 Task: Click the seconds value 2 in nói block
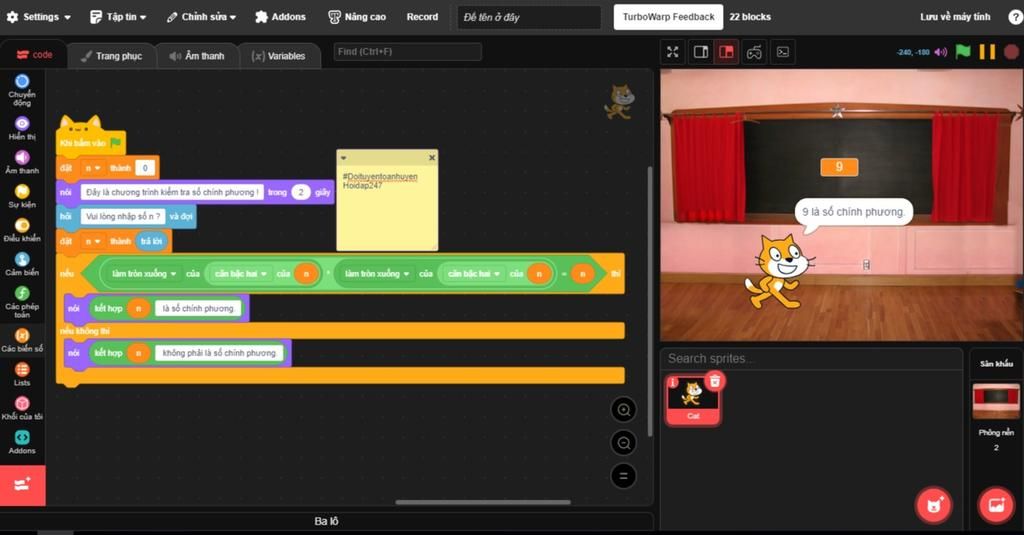point(300,192)
